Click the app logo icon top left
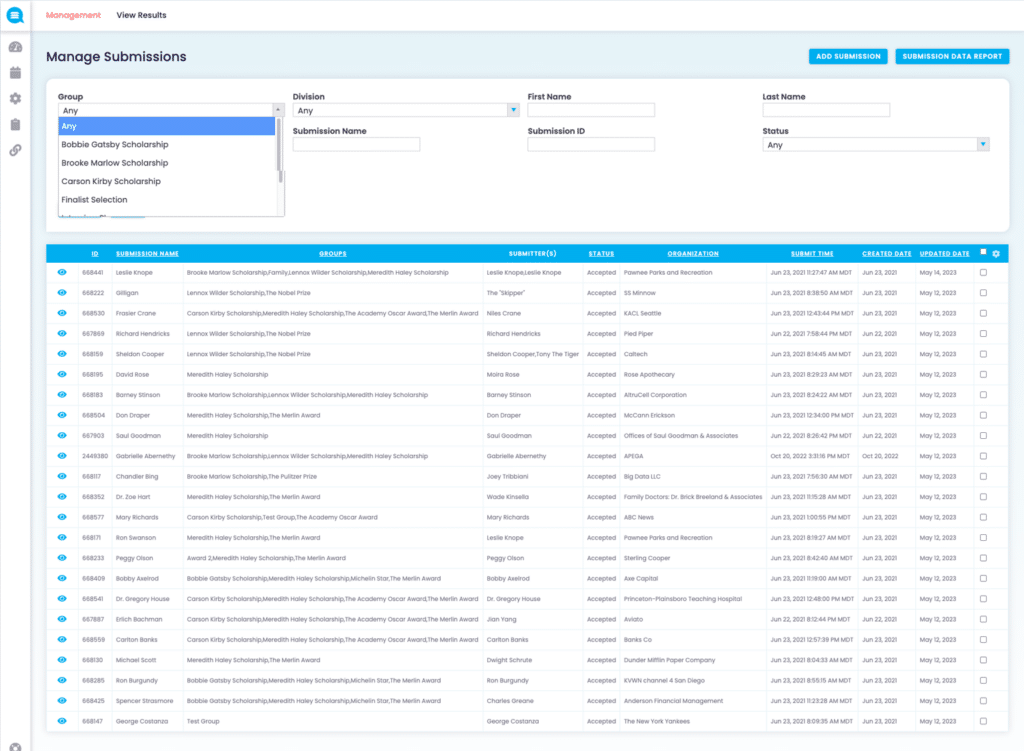Viewport: 1024px width, 751px height. 15,15
